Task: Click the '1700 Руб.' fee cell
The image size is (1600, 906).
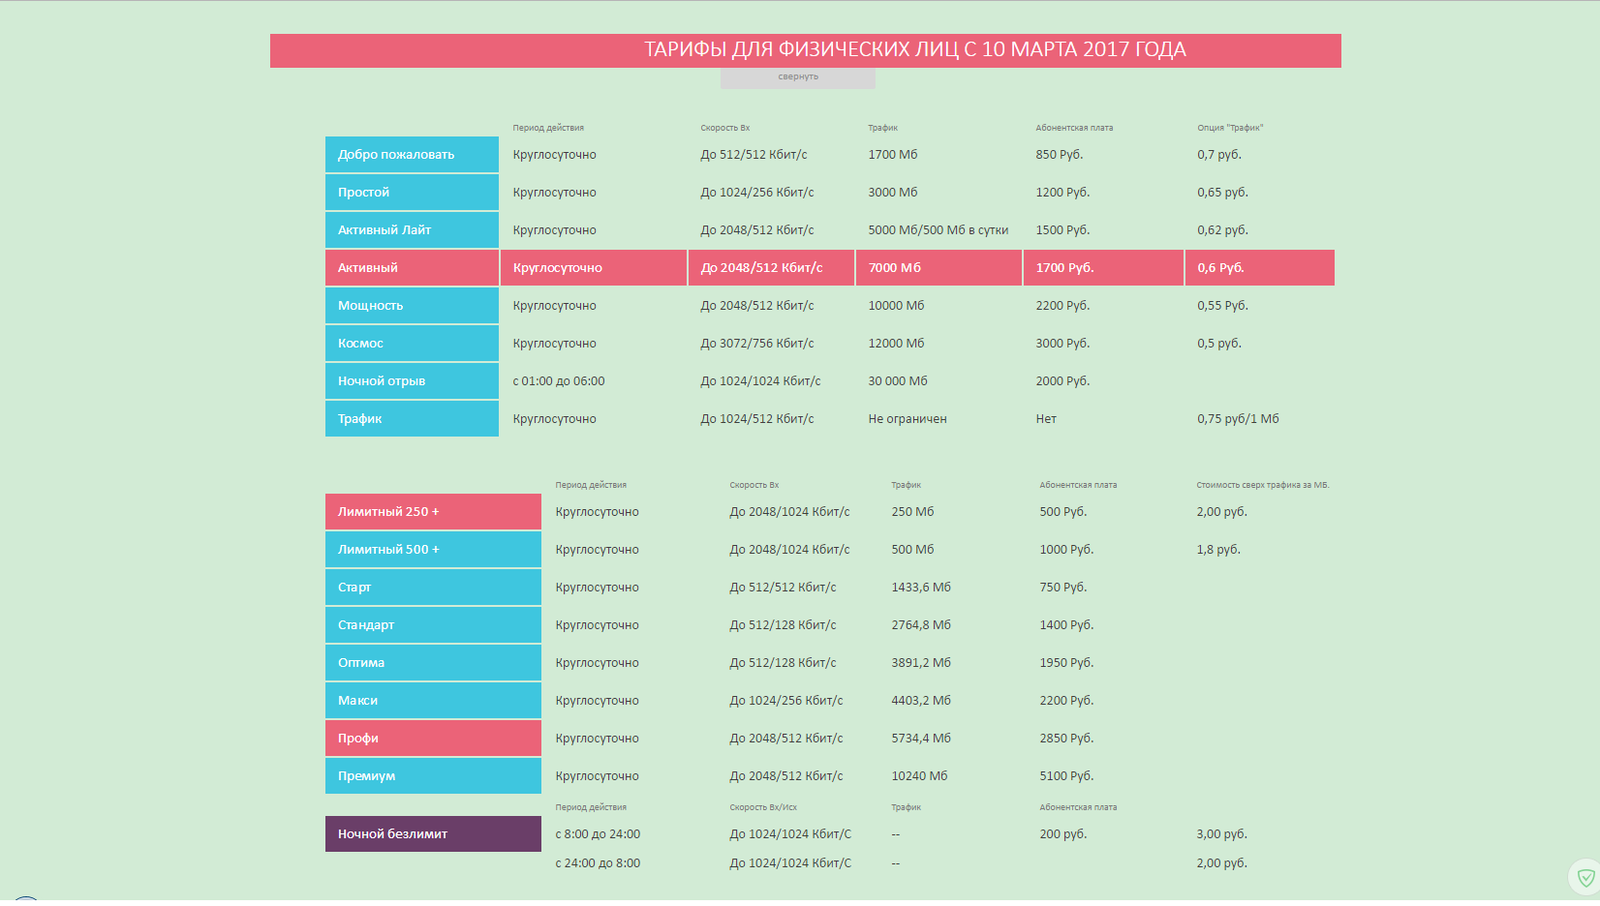Action: coord(1104,268)
